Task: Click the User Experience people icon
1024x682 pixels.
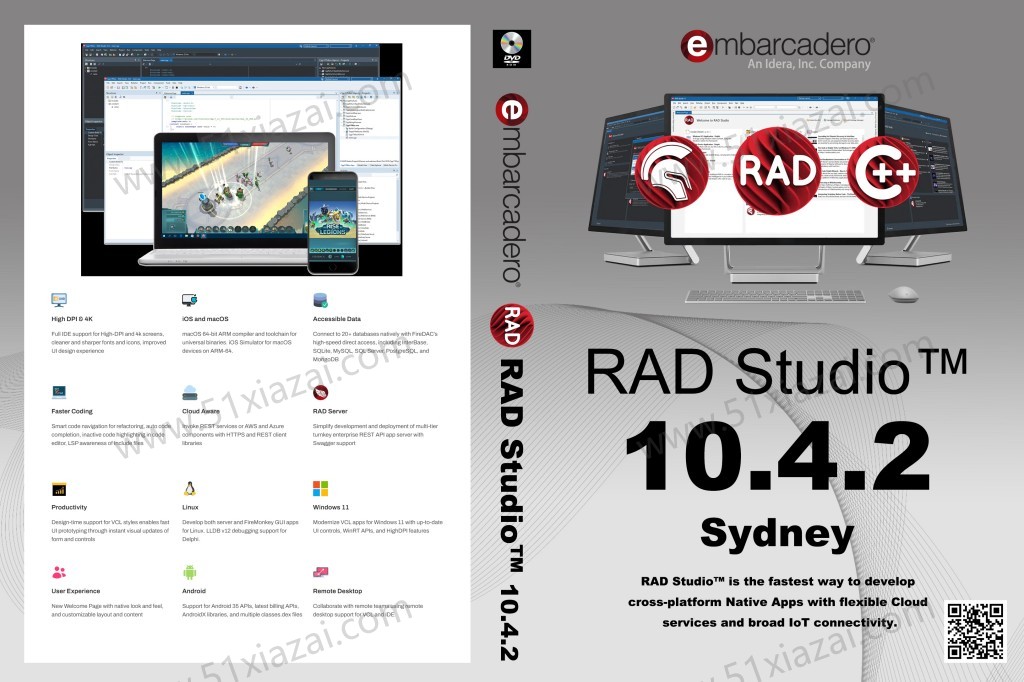Action: tap(59, 572)
